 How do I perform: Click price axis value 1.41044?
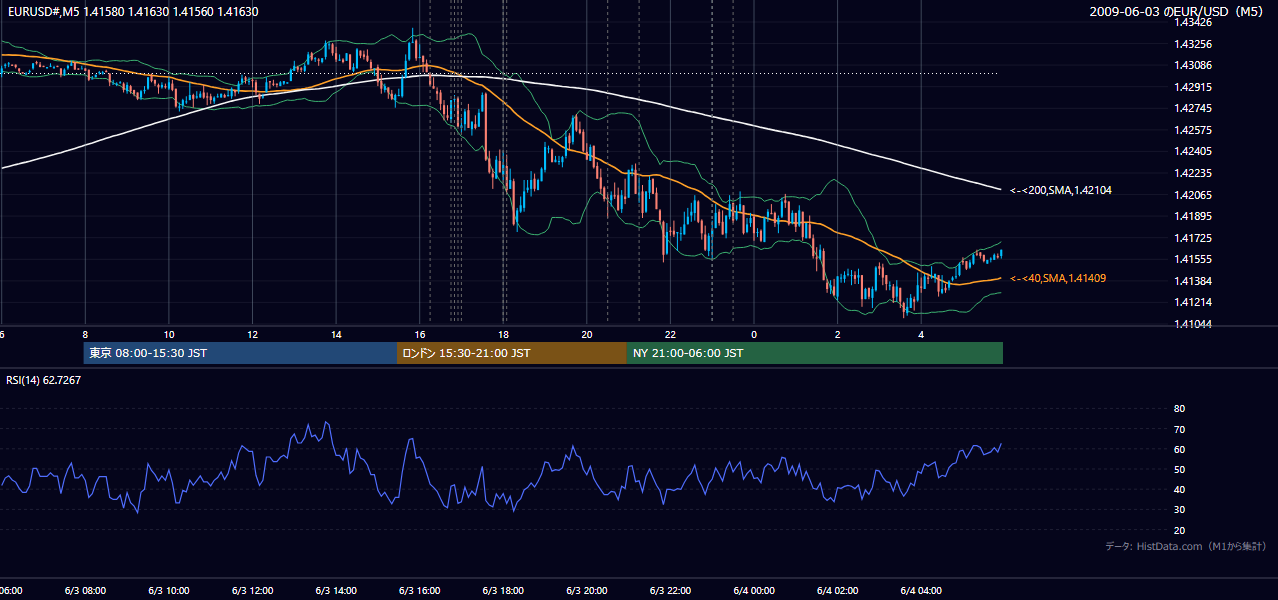point(1192,324)
